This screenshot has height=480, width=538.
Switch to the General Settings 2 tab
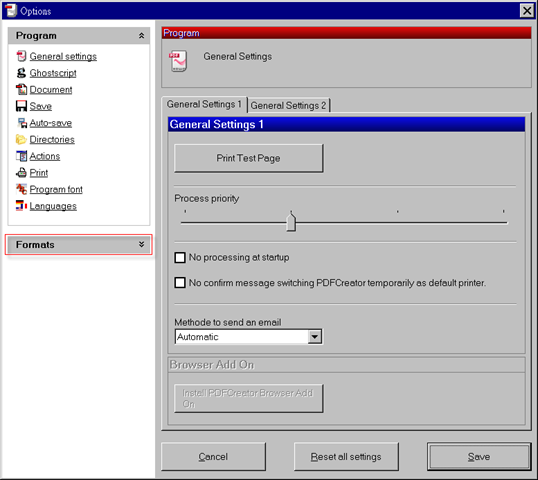pos(288,105)
